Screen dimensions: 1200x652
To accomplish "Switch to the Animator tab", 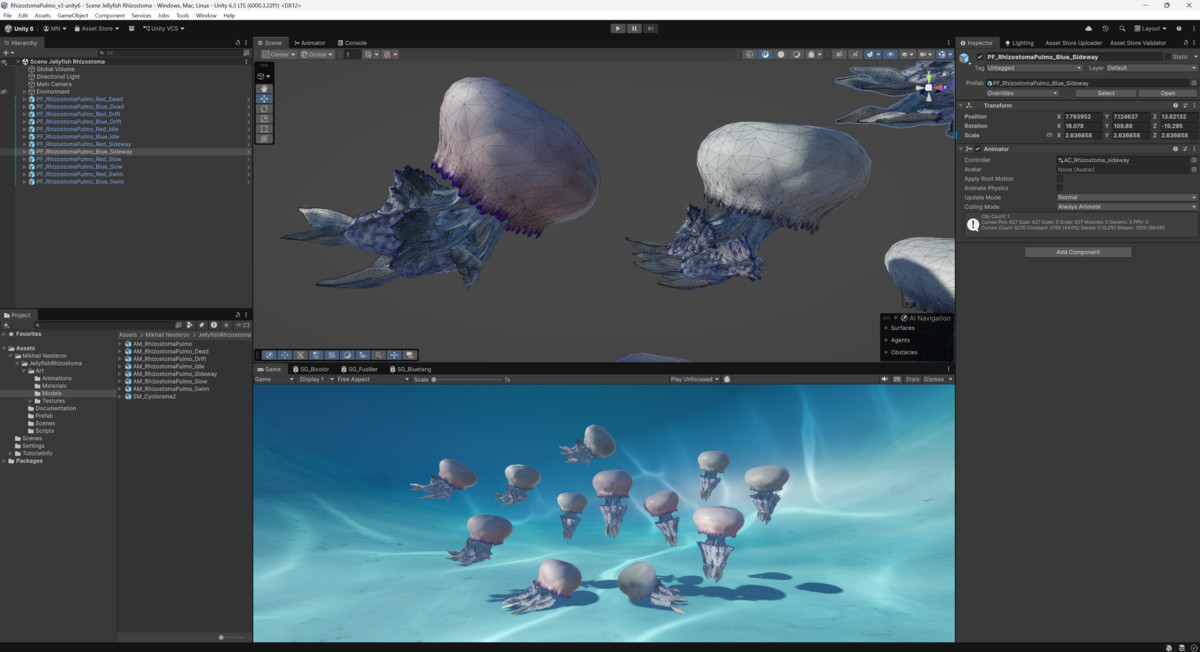I will [310, 43].
